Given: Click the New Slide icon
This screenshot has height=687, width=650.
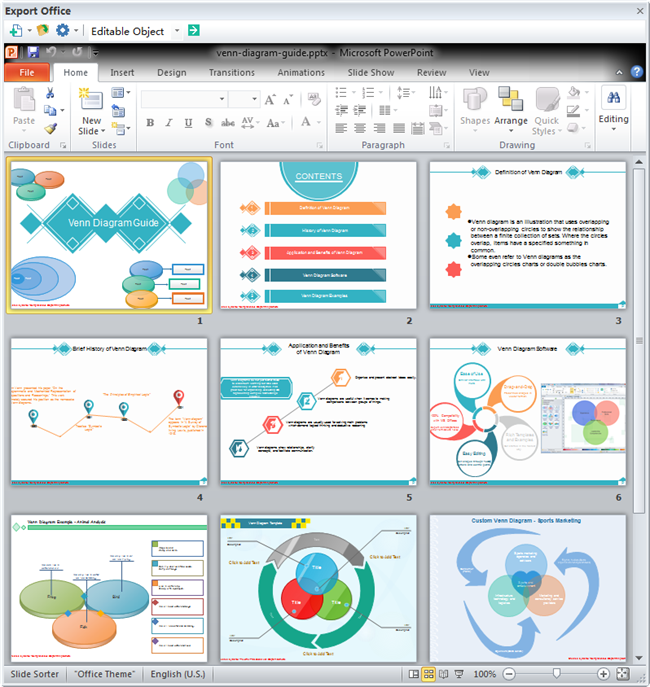Looking at the screenshot, I should 91,99.
